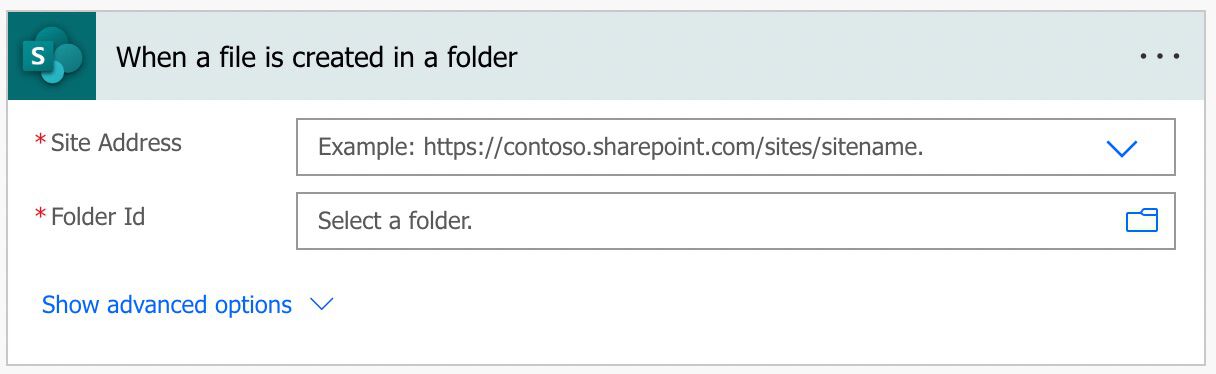The height and width of the screenshot is (374, 1216).
Task: Show advanced options link
Action: [167, 305]
